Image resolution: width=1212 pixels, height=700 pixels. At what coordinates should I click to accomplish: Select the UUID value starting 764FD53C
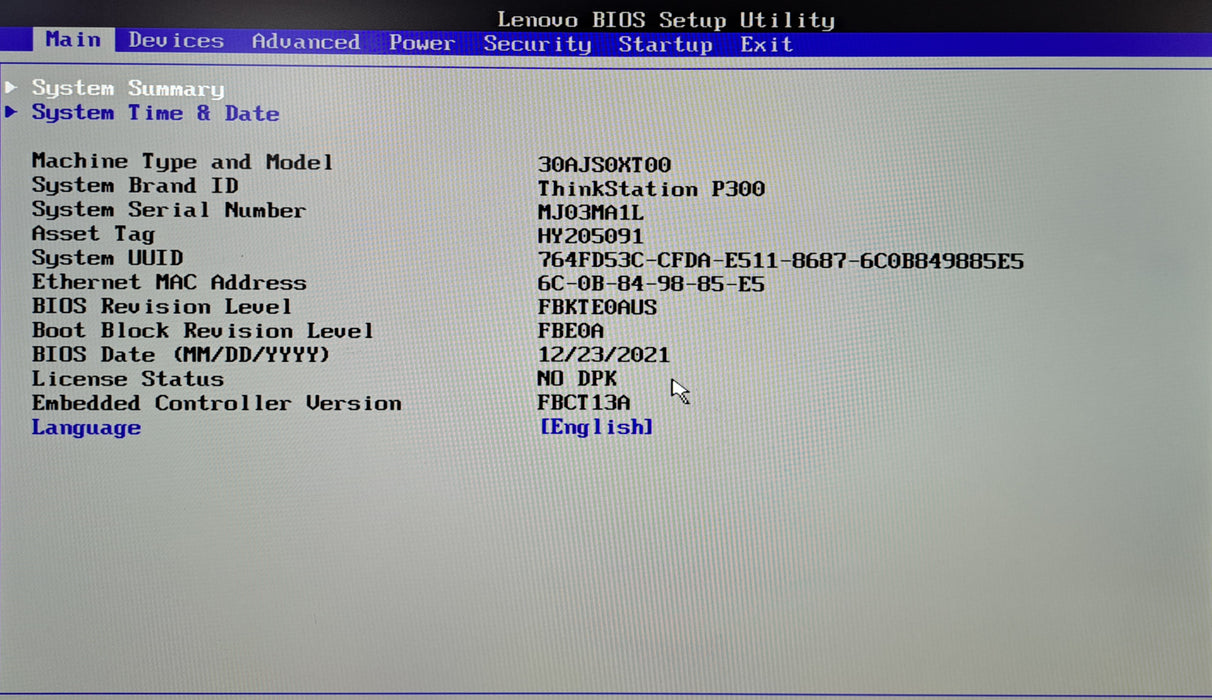point(780,261)
